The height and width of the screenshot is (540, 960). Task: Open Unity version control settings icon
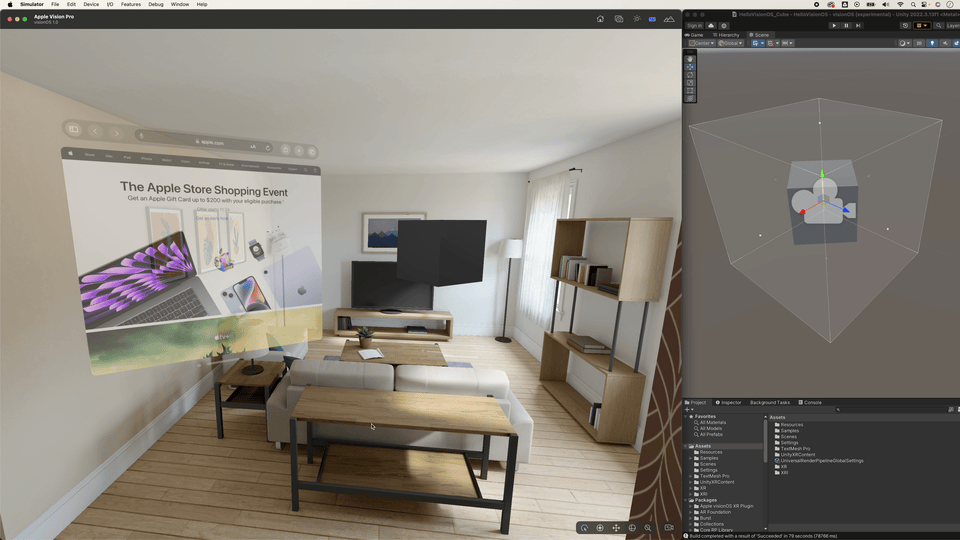pos(724,26)
